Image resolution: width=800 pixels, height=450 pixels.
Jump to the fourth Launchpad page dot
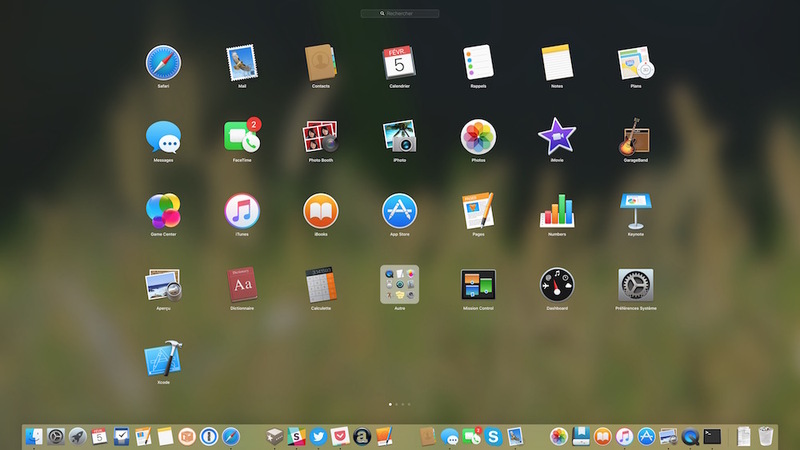click(409, 405)
